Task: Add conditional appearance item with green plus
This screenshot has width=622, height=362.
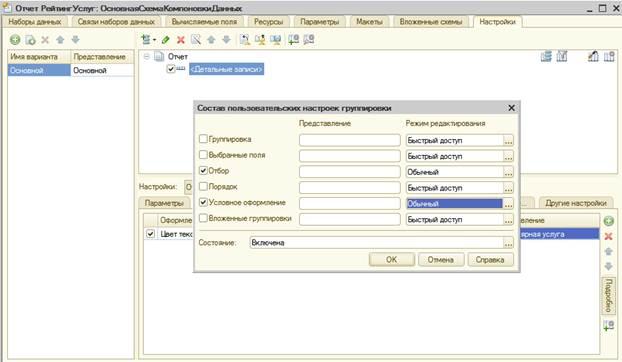Action: tap(609, 221)
